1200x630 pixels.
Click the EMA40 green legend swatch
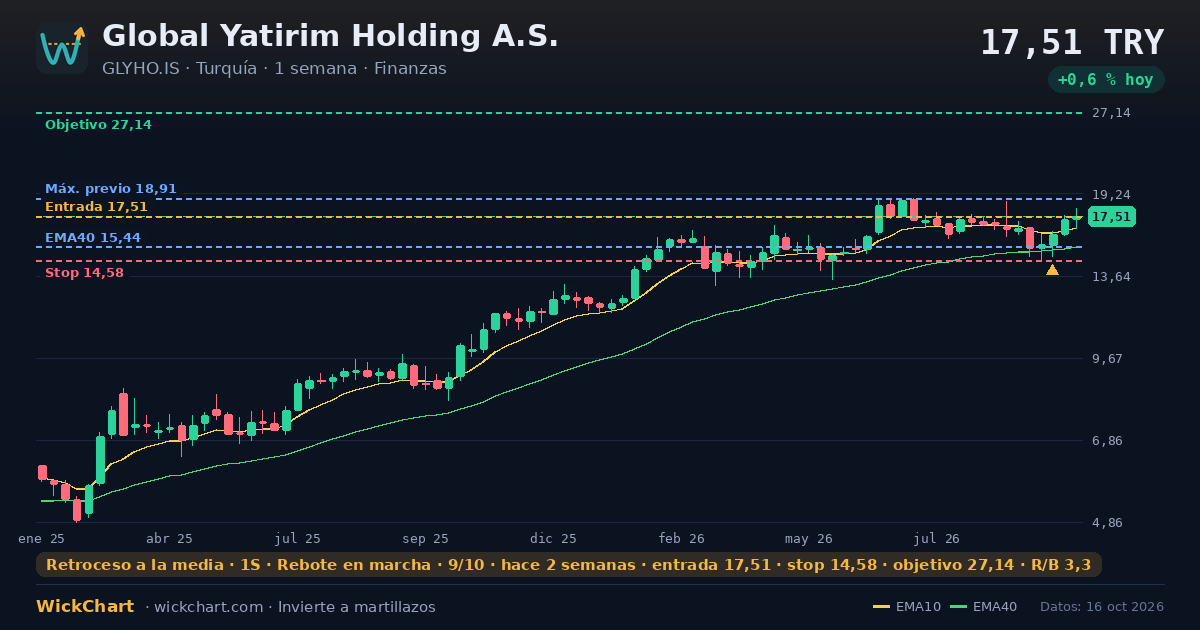pos(958,607)
